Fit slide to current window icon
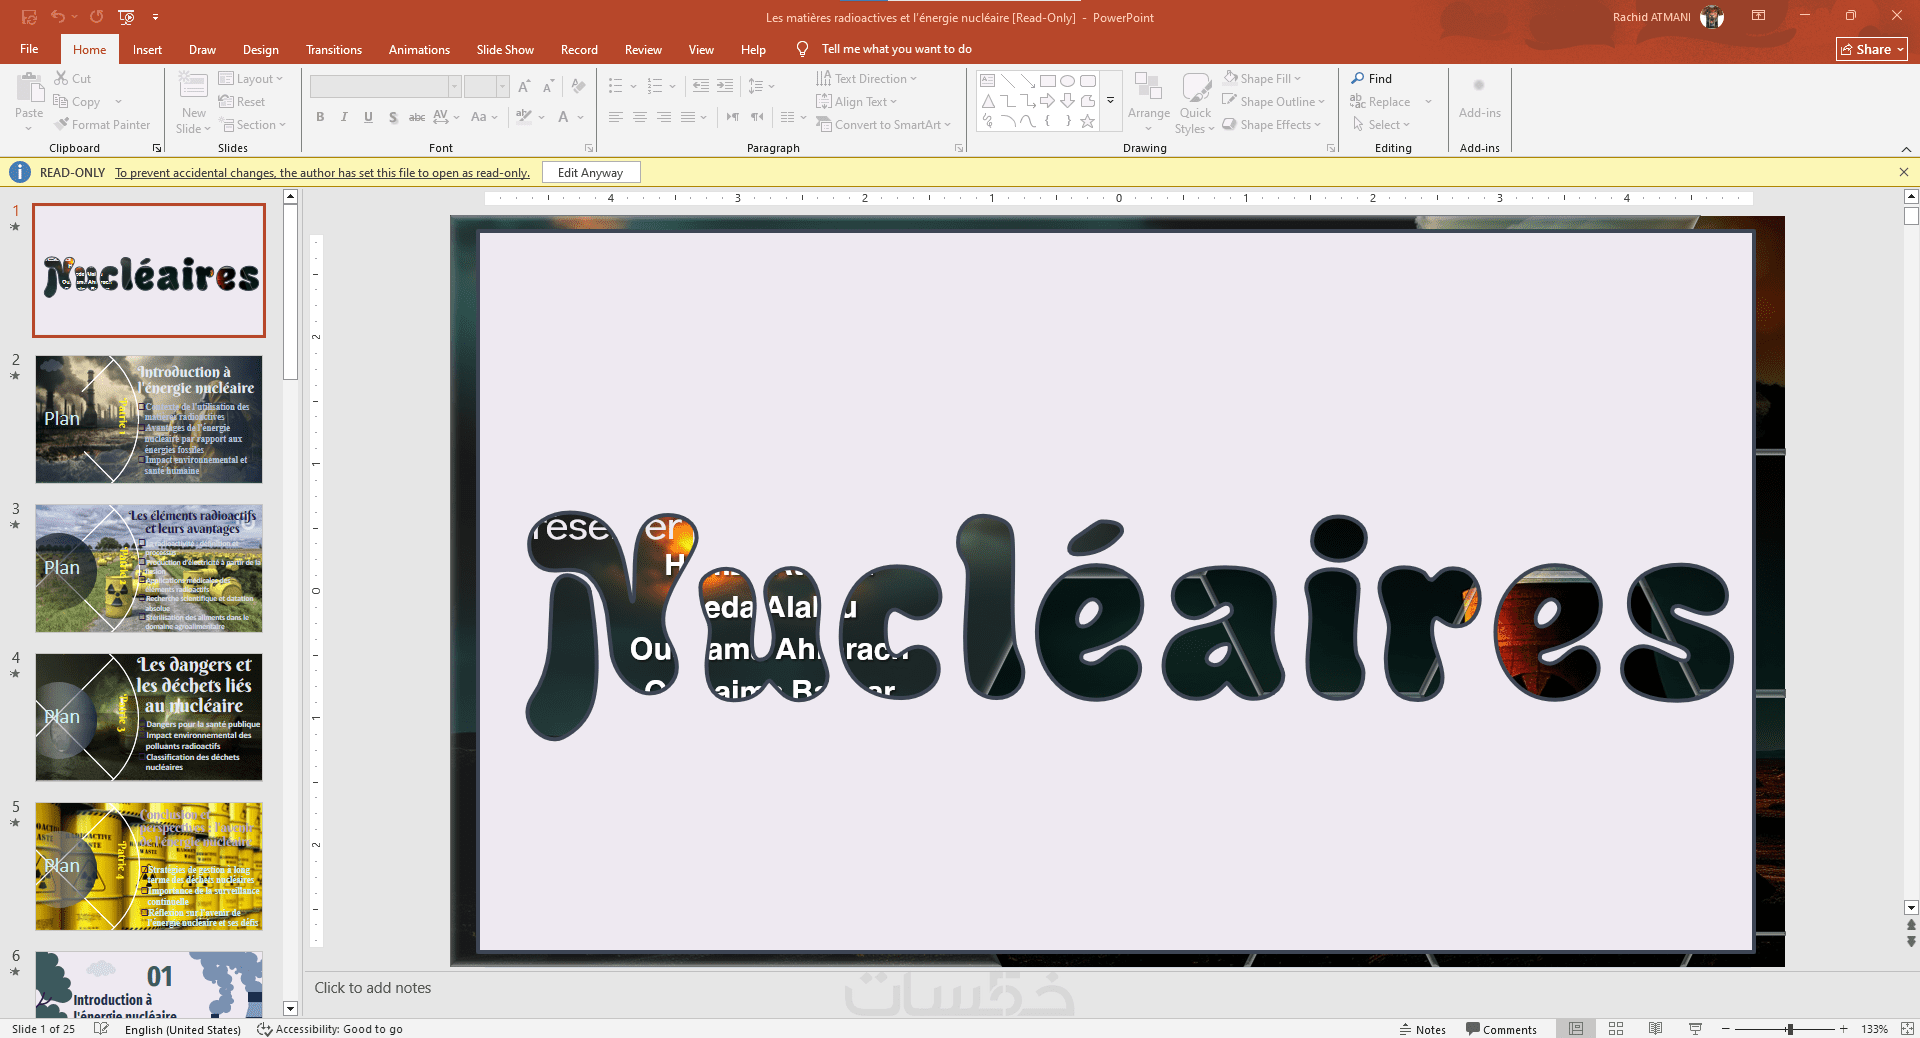Image resolution: width=1920 pixels, height=1038 pixels. (x=1907, y=1029)
